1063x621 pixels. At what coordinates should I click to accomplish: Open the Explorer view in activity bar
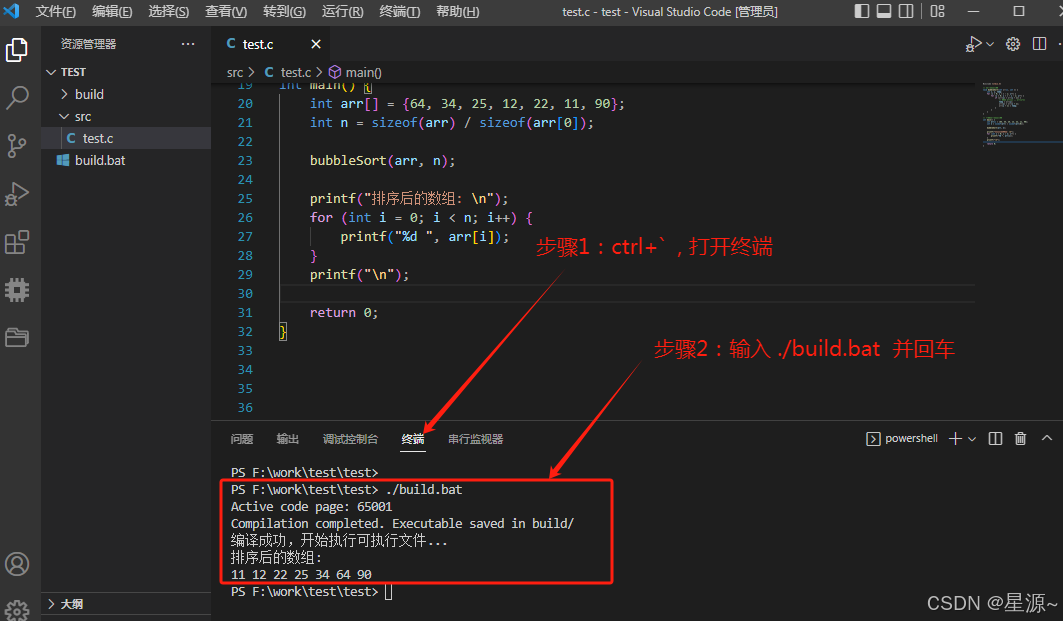(x=17, y=49)
